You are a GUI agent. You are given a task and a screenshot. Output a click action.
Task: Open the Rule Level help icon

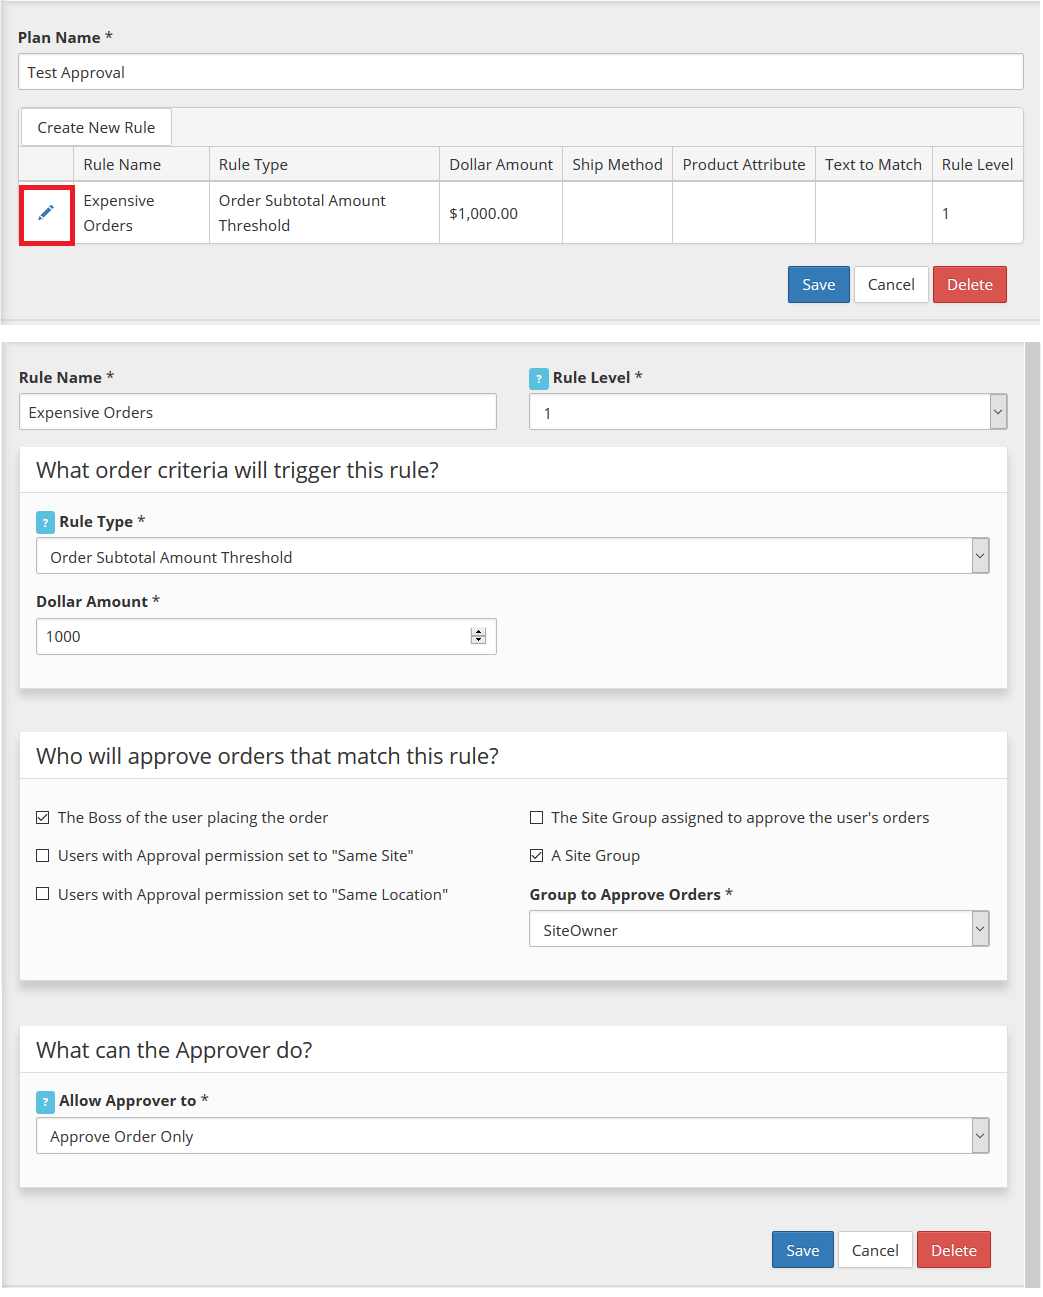[538, 378]
